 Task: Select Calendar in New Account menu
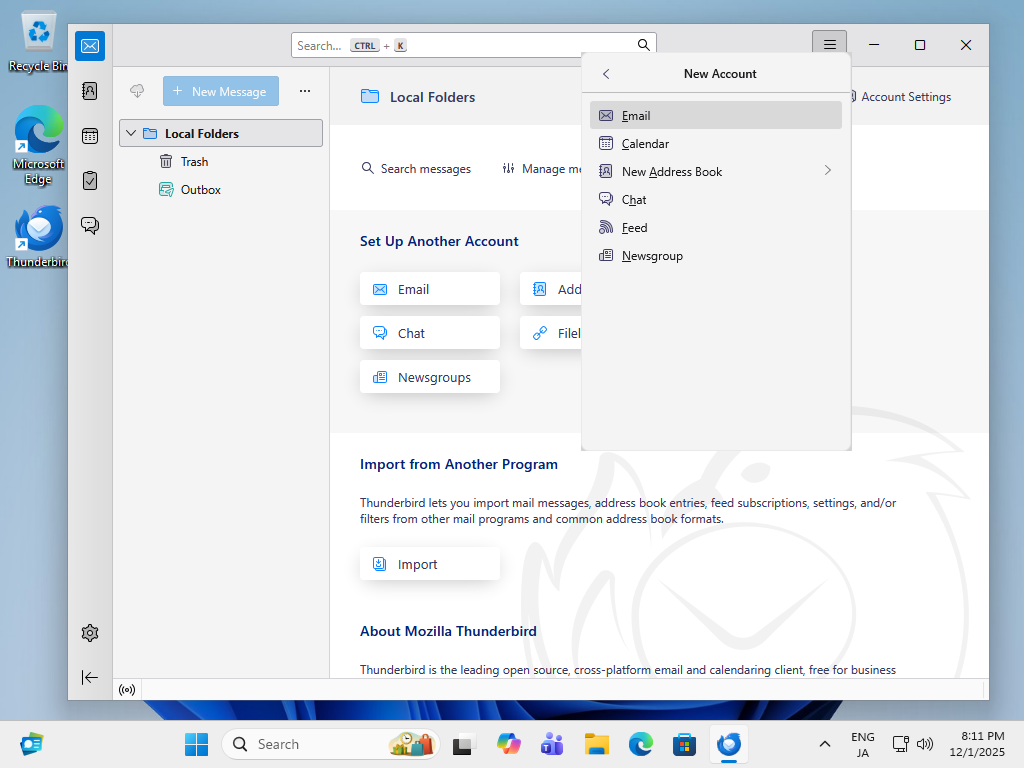click(x=645, y=144)
